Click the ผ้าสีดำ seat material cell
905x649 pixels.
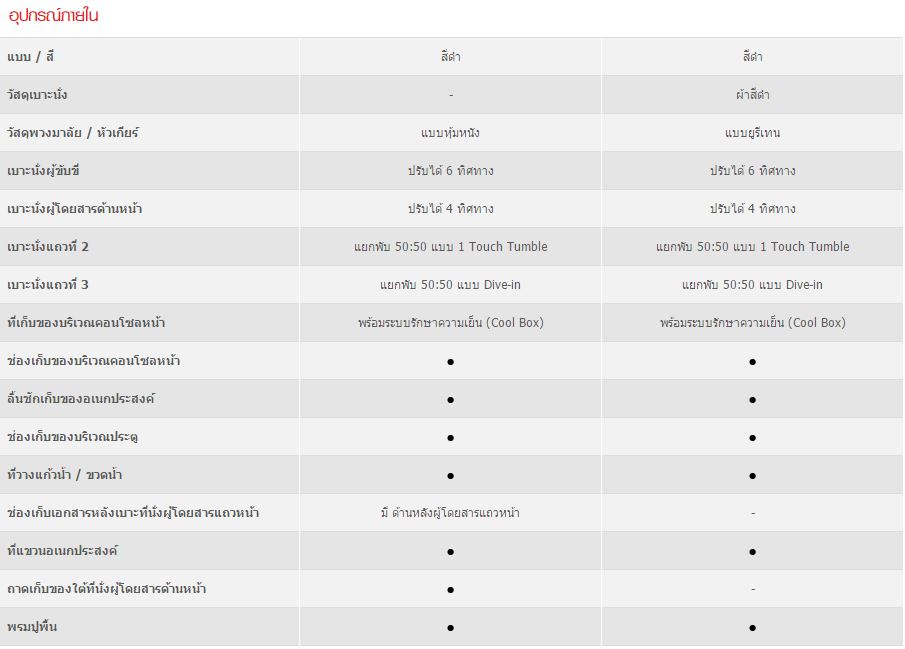click(752, 95)
